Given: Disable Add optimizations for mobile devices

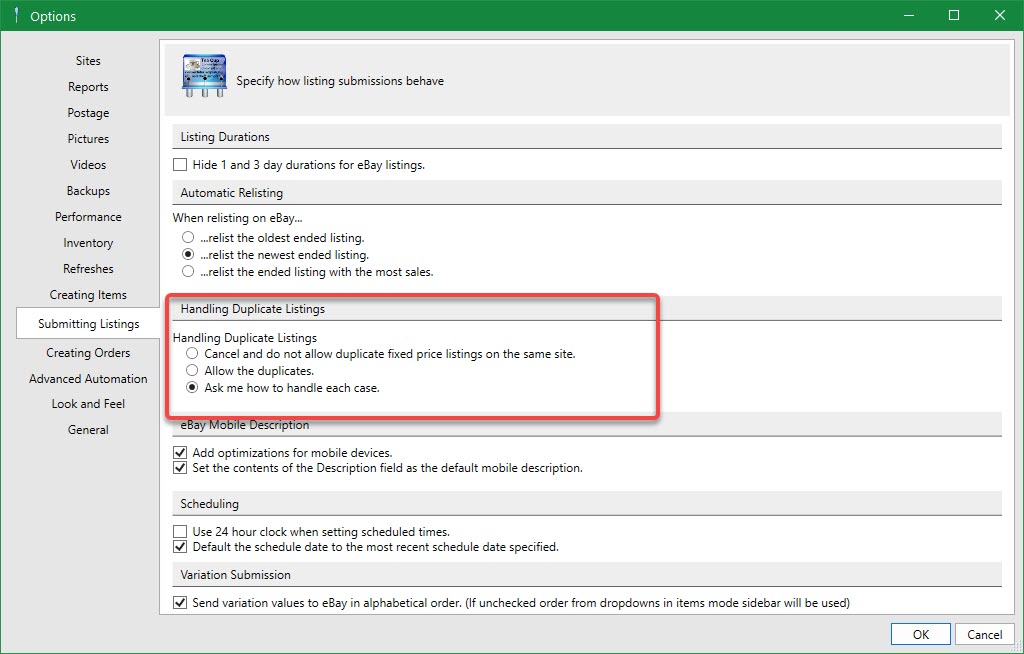Looking at the screenshot, I should coord(180,452).
